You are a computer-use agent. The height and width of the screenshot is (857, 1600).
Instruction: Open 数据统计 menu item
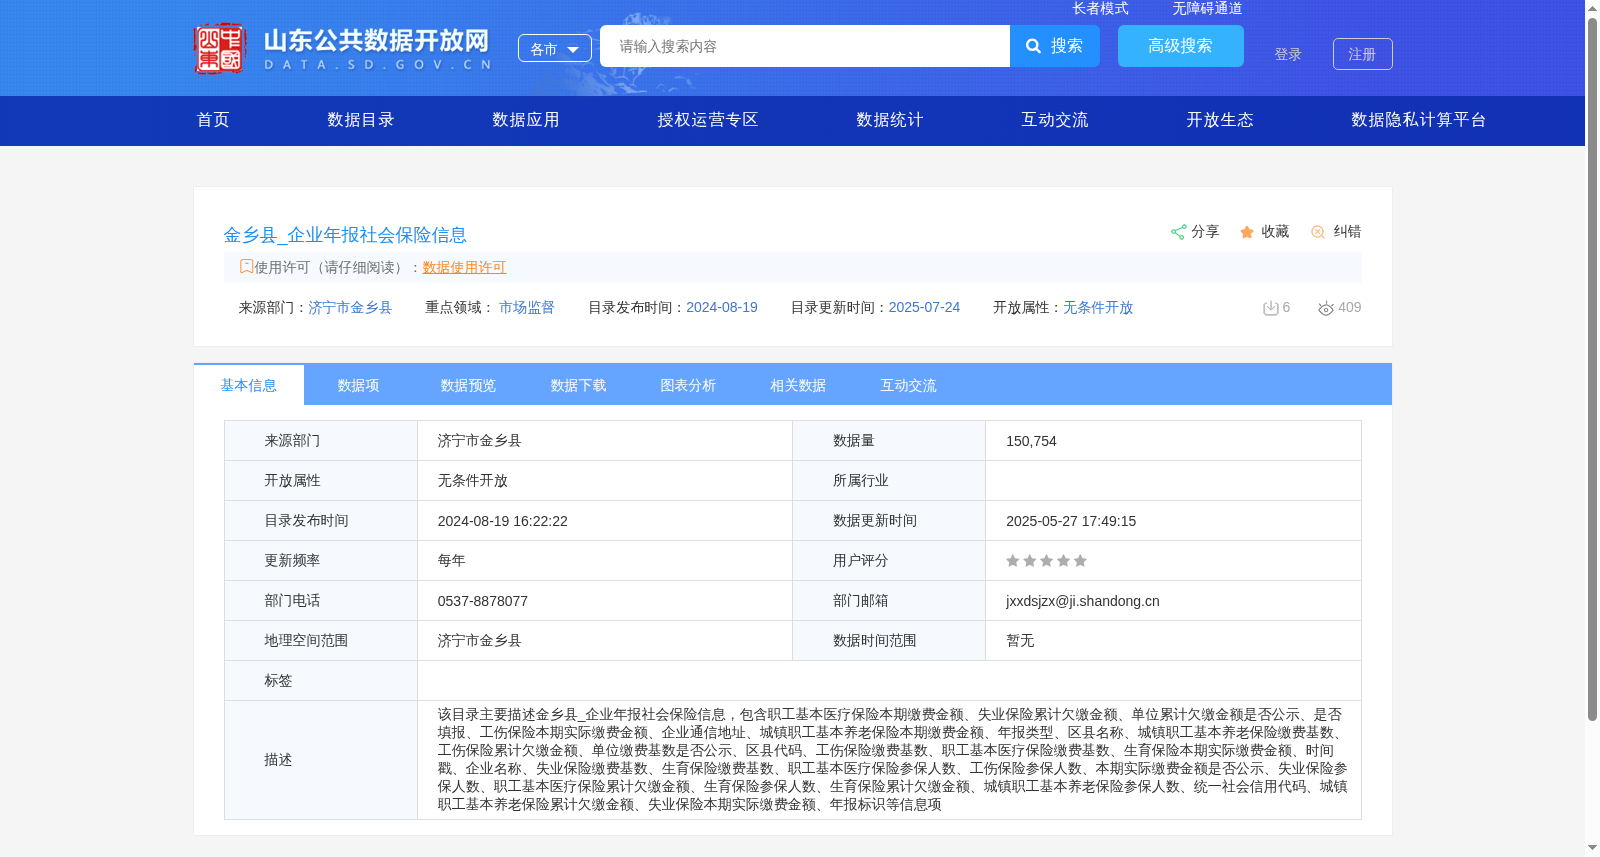890,120
